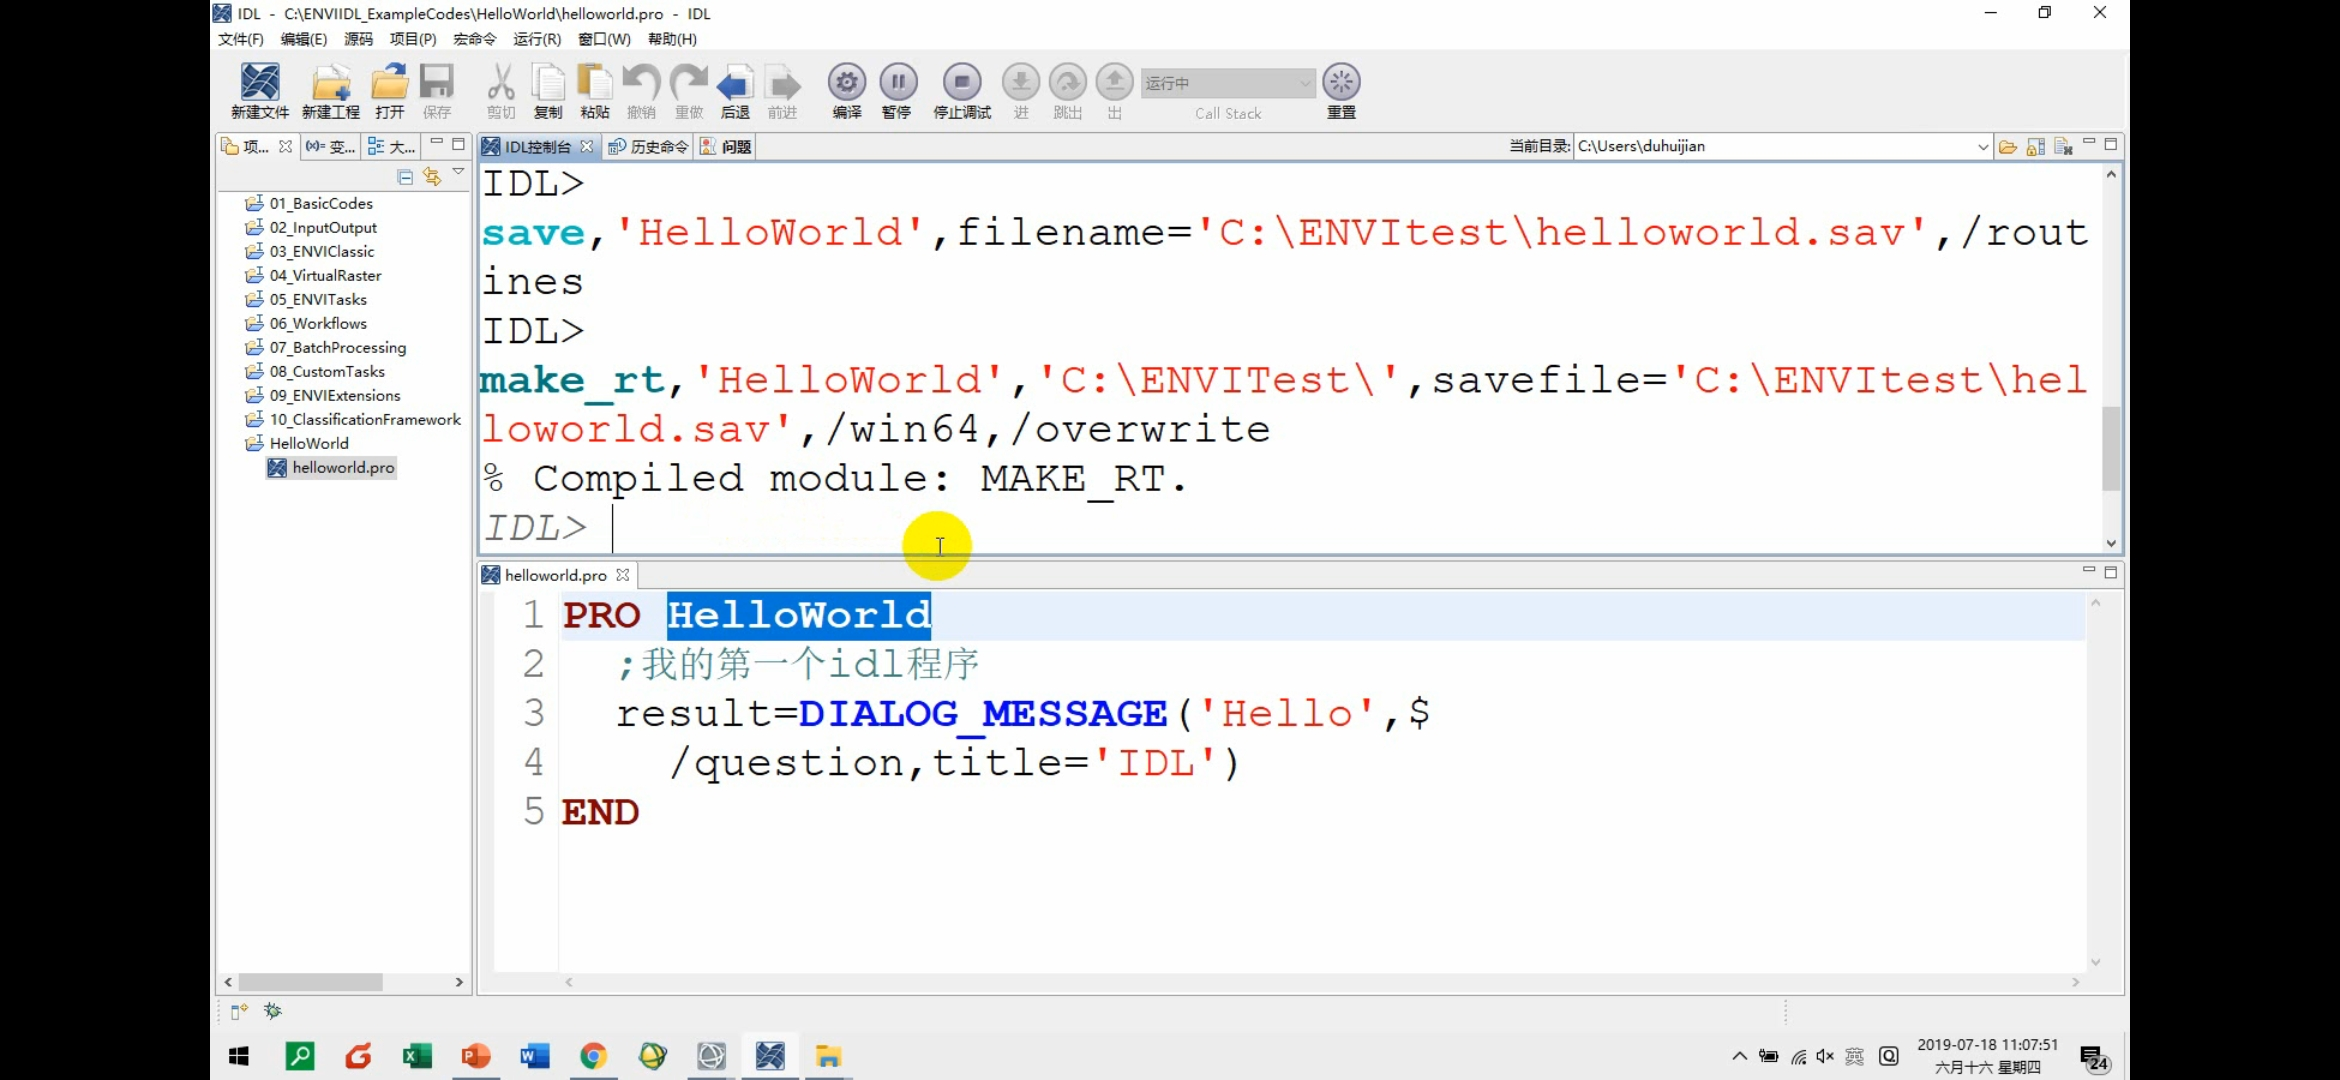Open the 08_CustomTasks project folder
Screen dimensions: 2340x1080
pyautogui.click(x=326, y=371)
